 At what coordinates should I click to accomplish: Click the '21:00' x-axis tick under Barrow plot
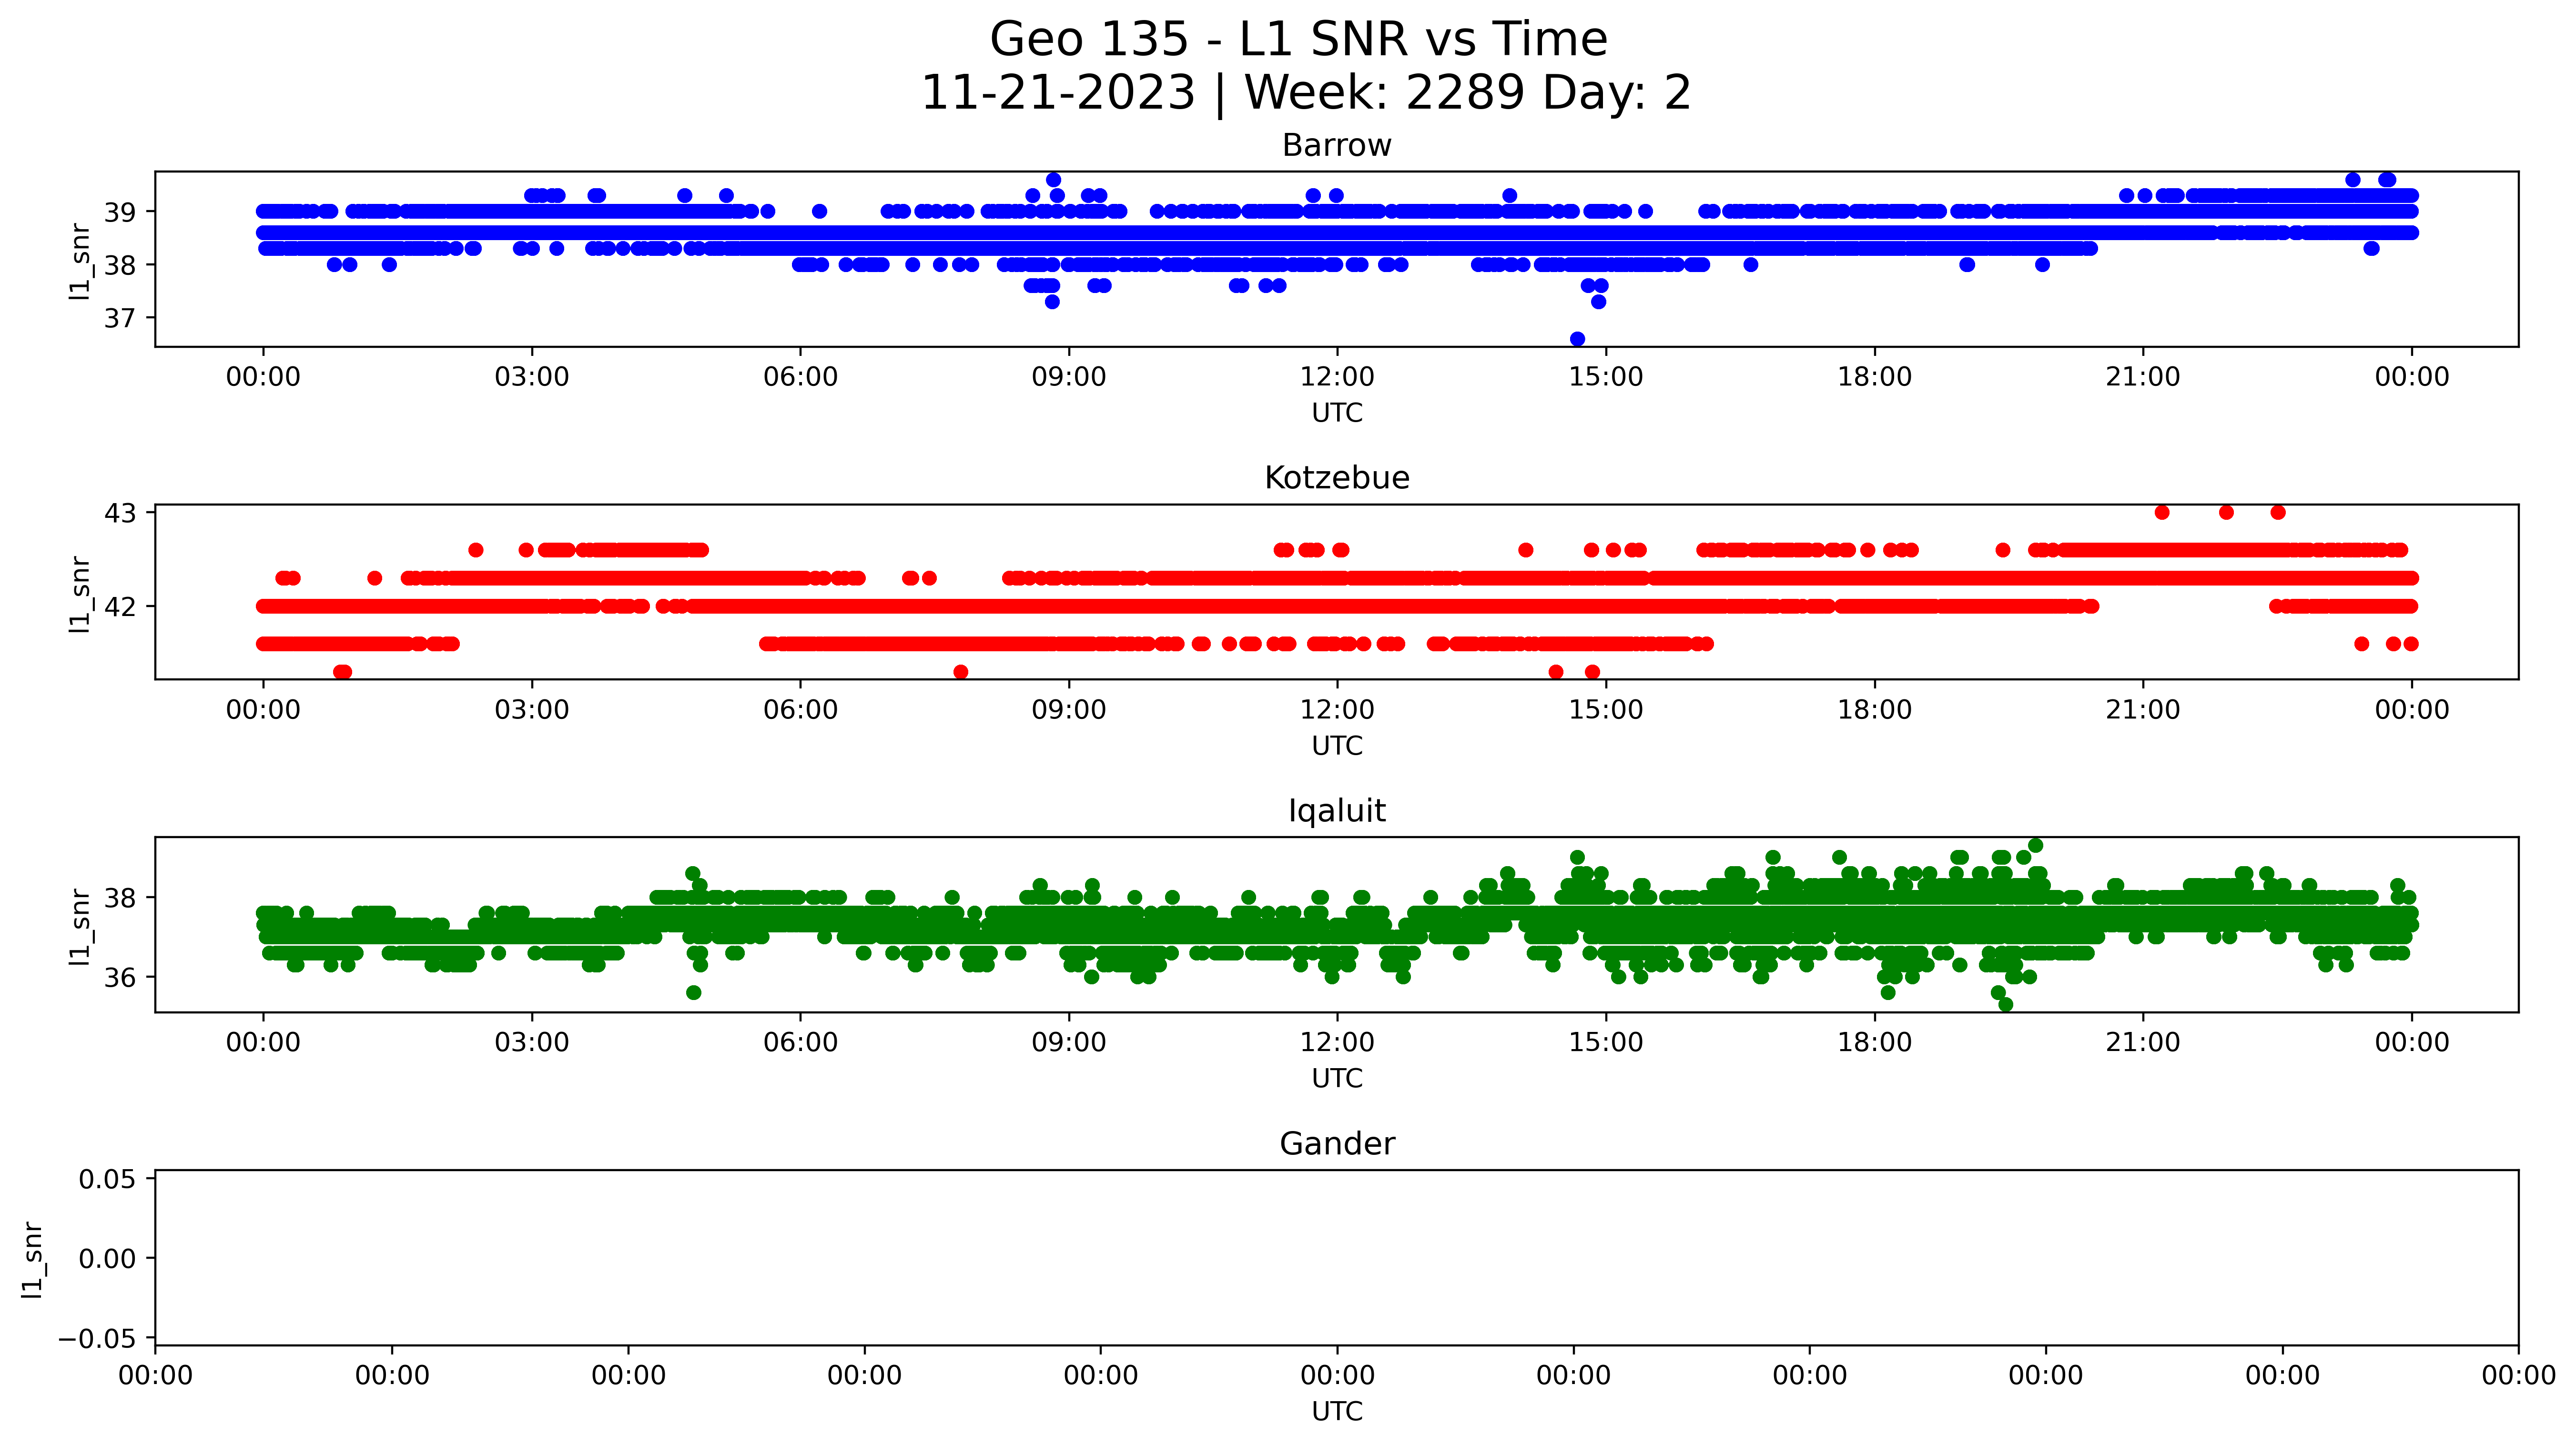pyautogui.click(x=2143, y=377)
